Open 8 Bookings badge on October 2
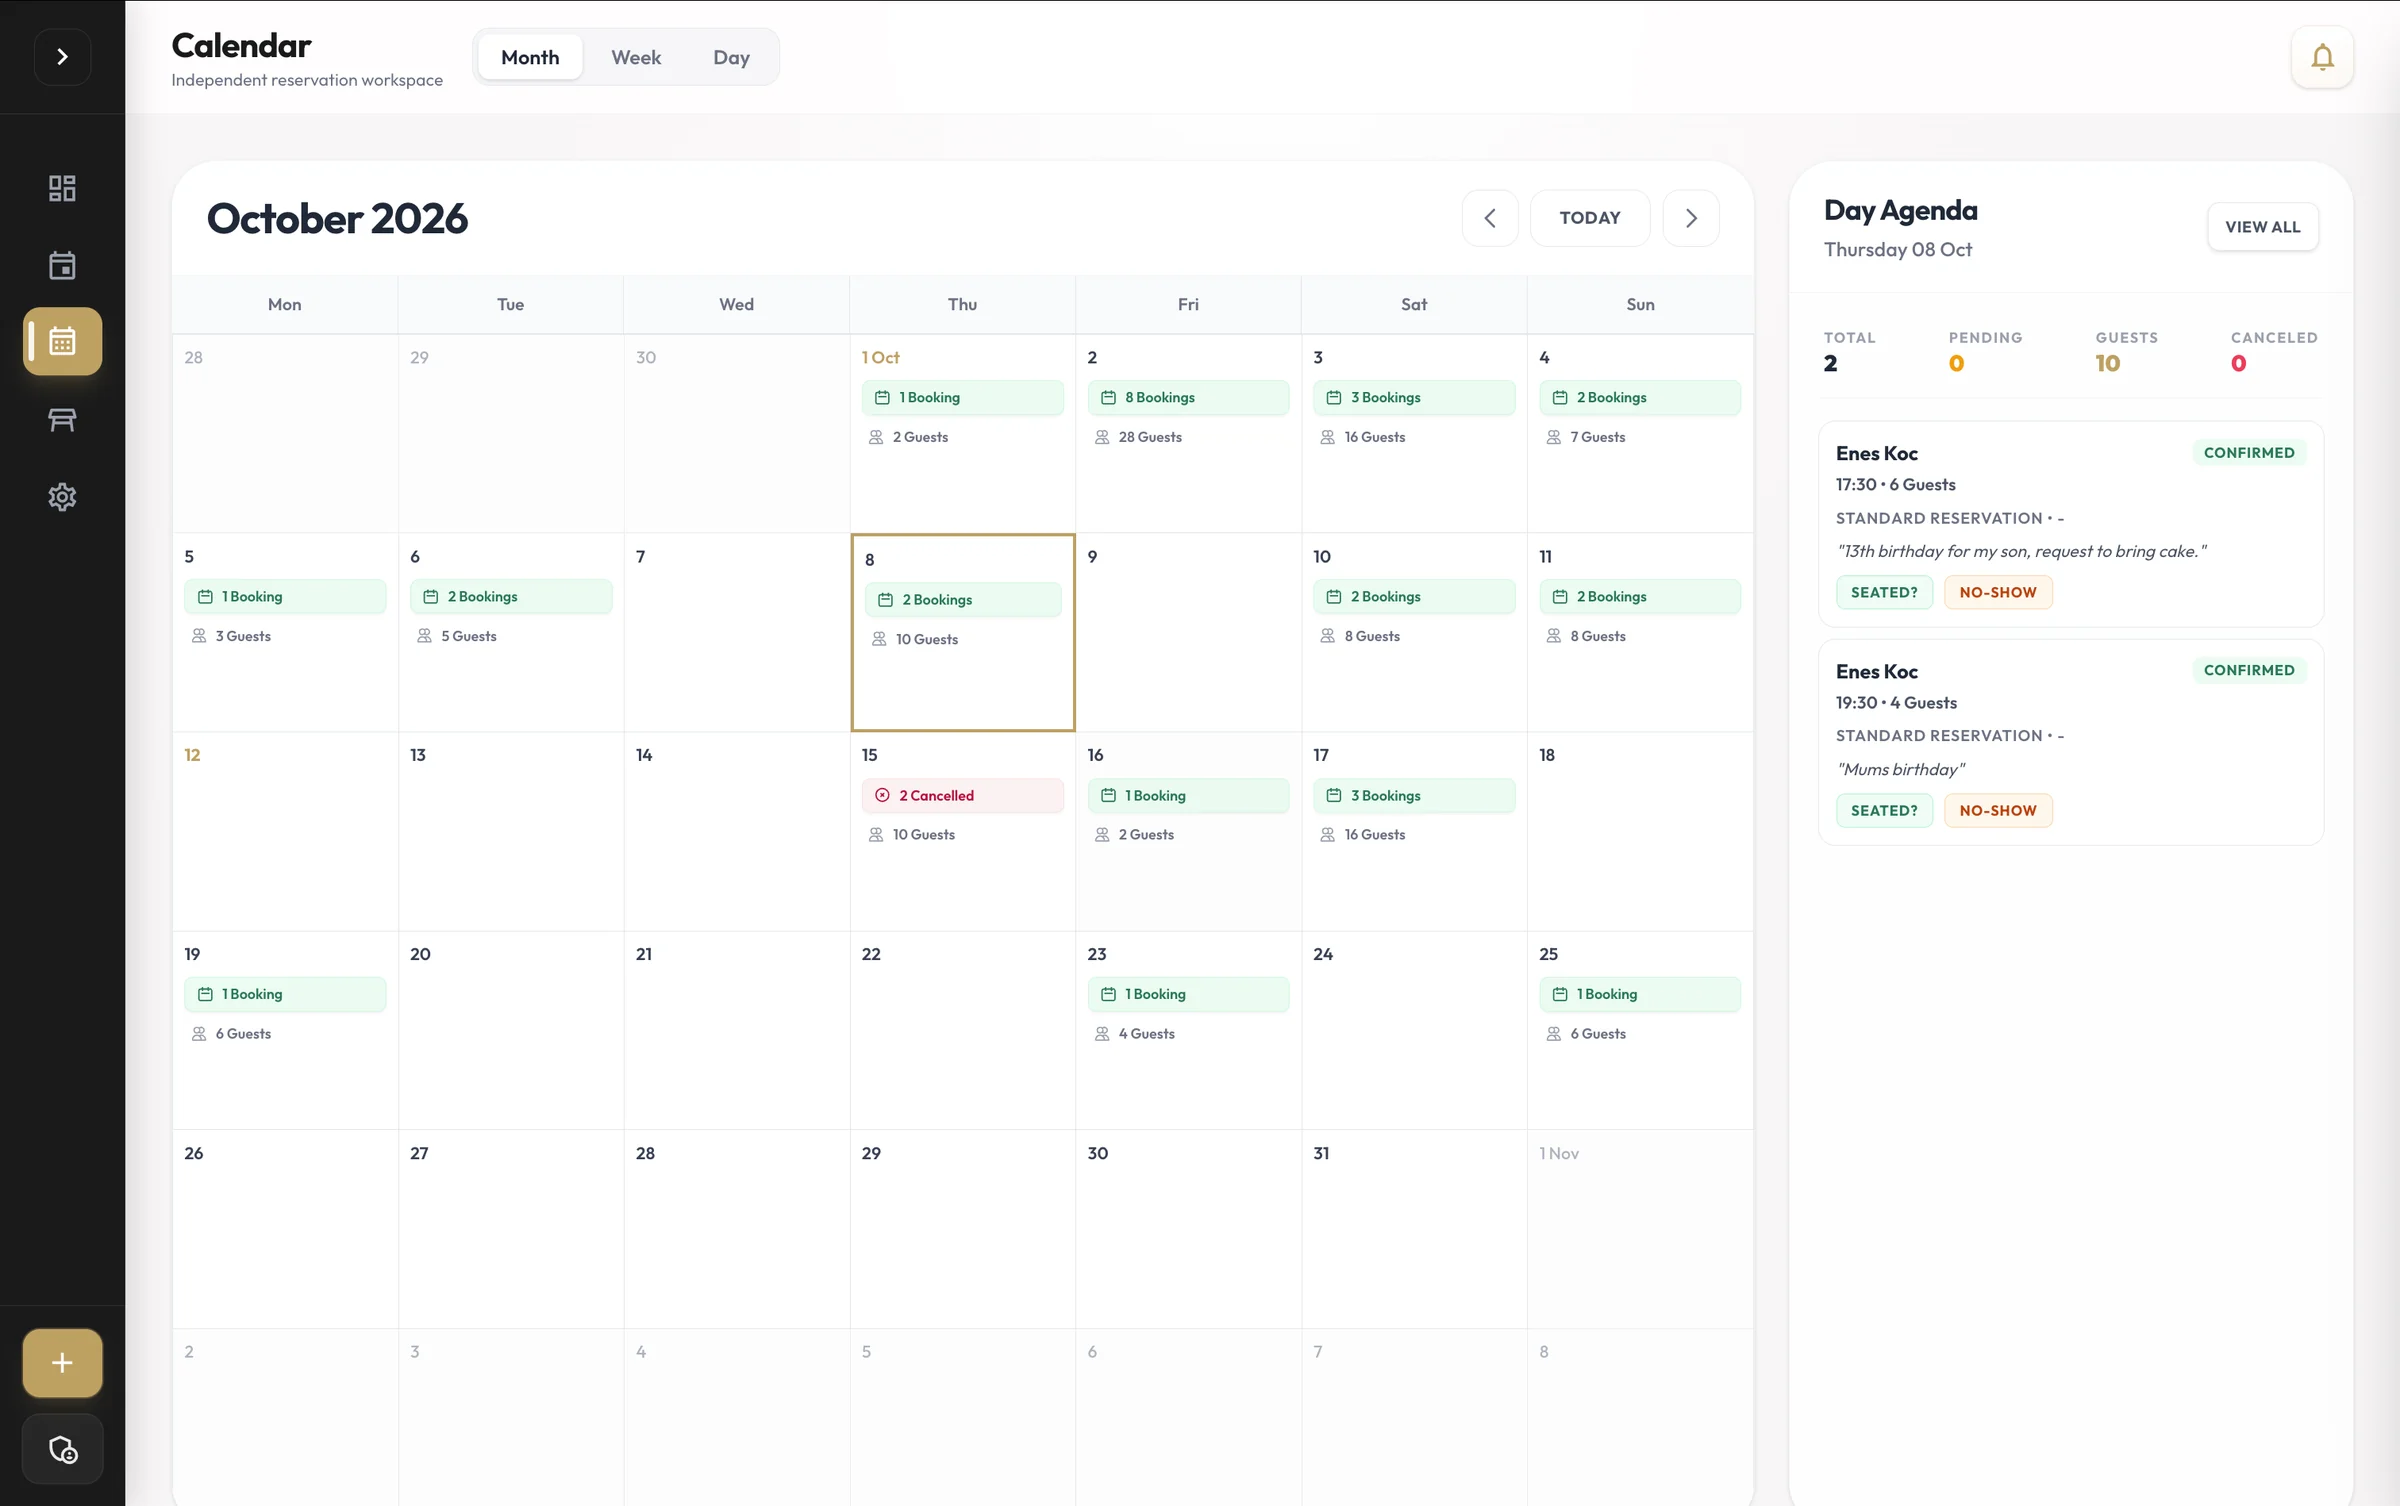 coord(1188,397)
